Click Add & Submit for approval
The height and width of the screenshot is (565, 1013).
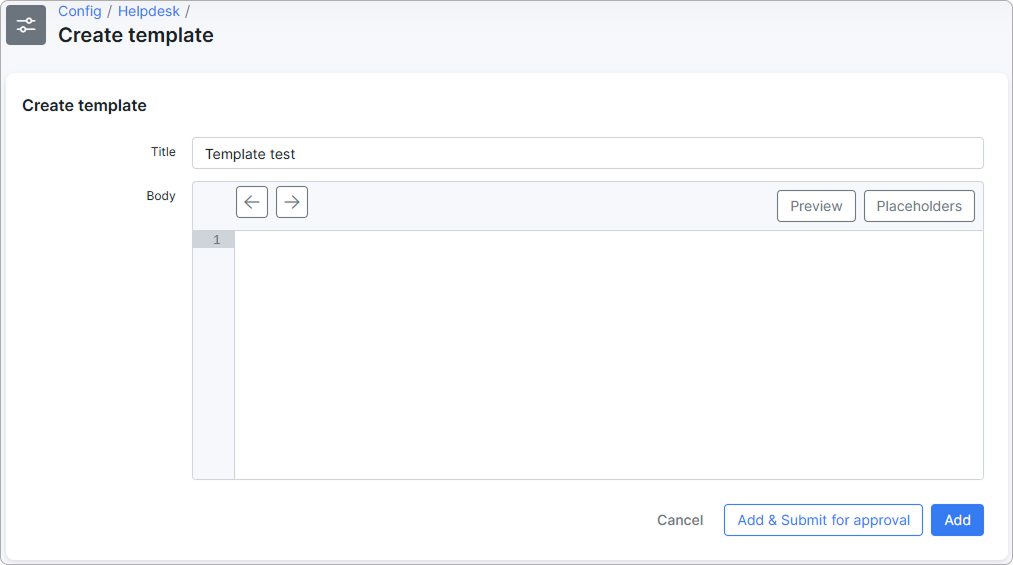pyautogui.click(x=823, y=520)
